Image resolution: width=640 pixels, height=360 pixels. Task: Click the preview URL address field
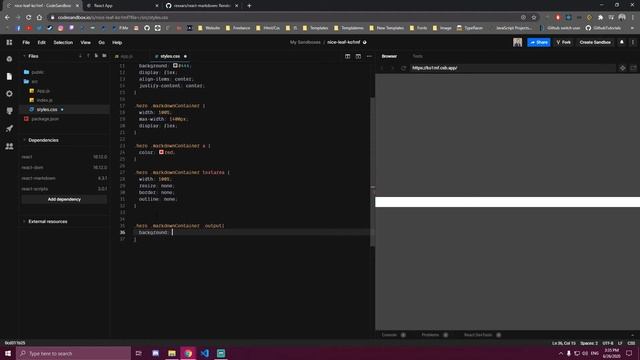[512, 68]
